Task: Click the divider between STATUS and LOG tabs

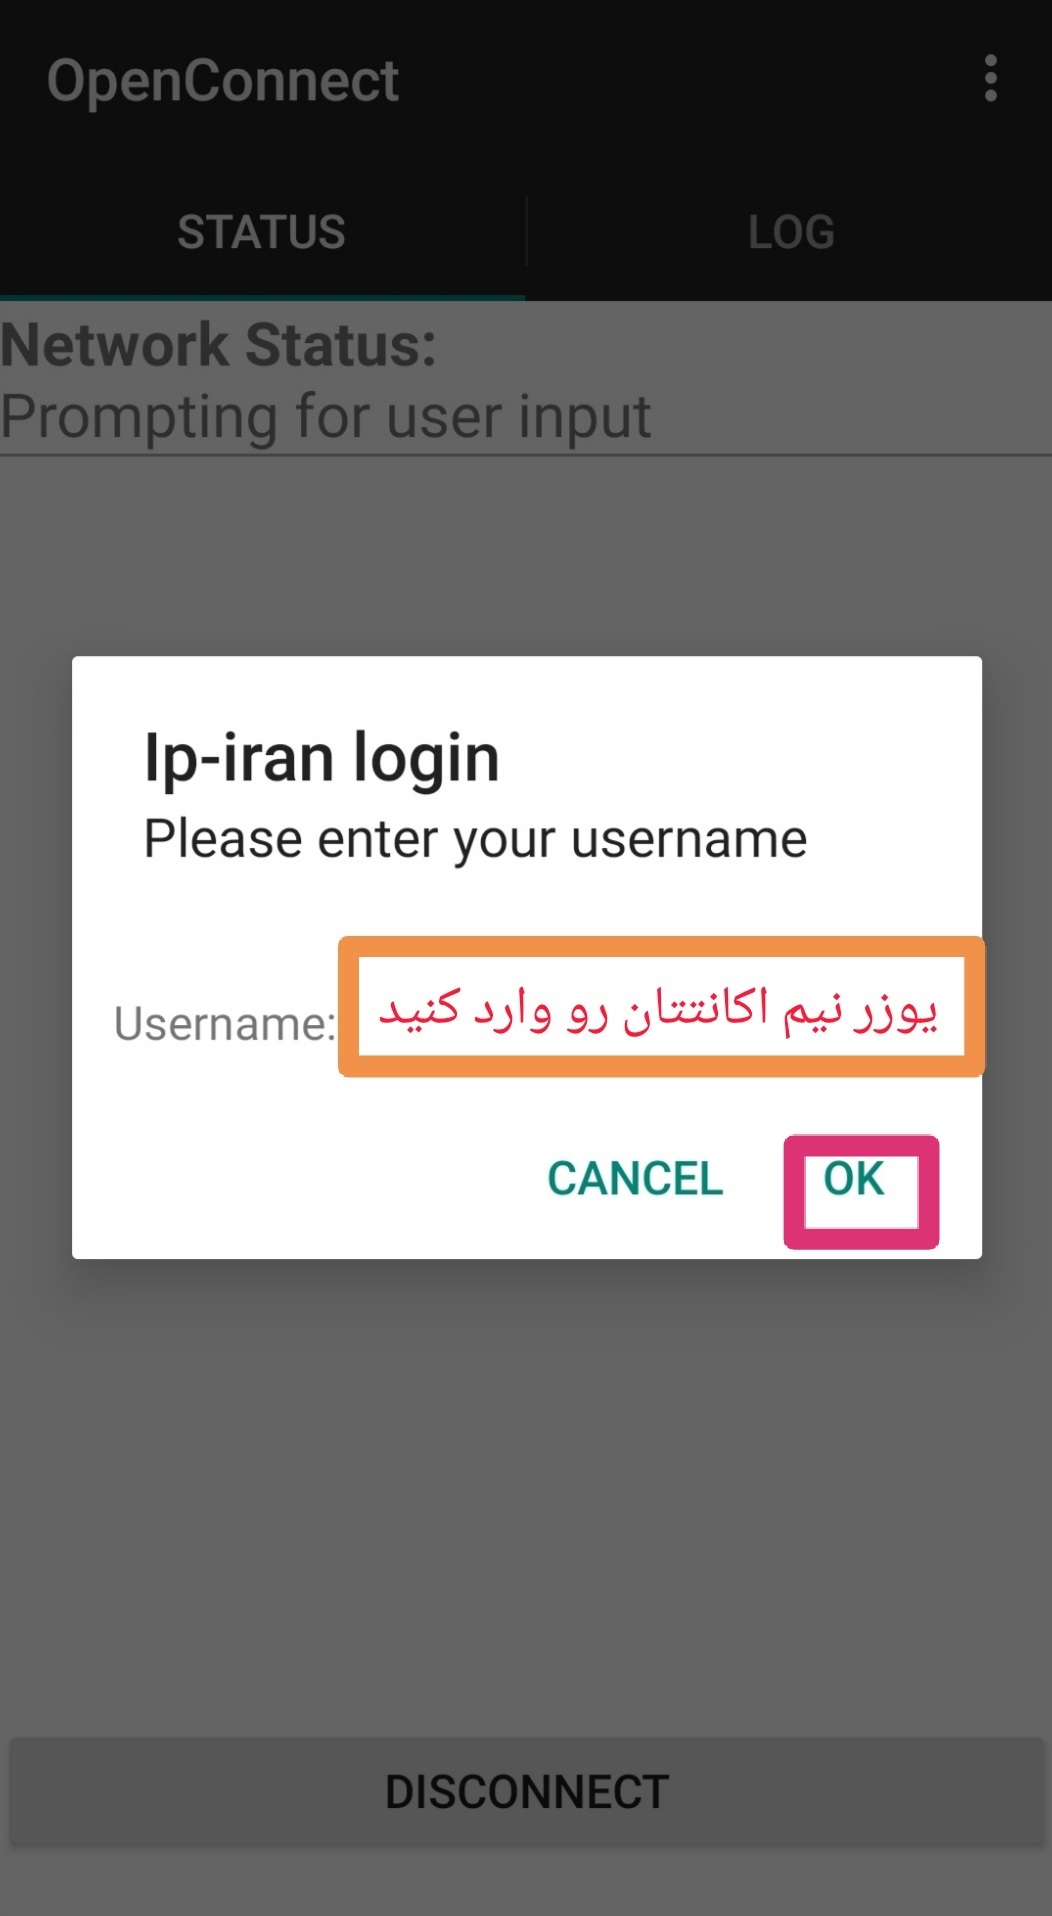Action: [x=526, y=232]
